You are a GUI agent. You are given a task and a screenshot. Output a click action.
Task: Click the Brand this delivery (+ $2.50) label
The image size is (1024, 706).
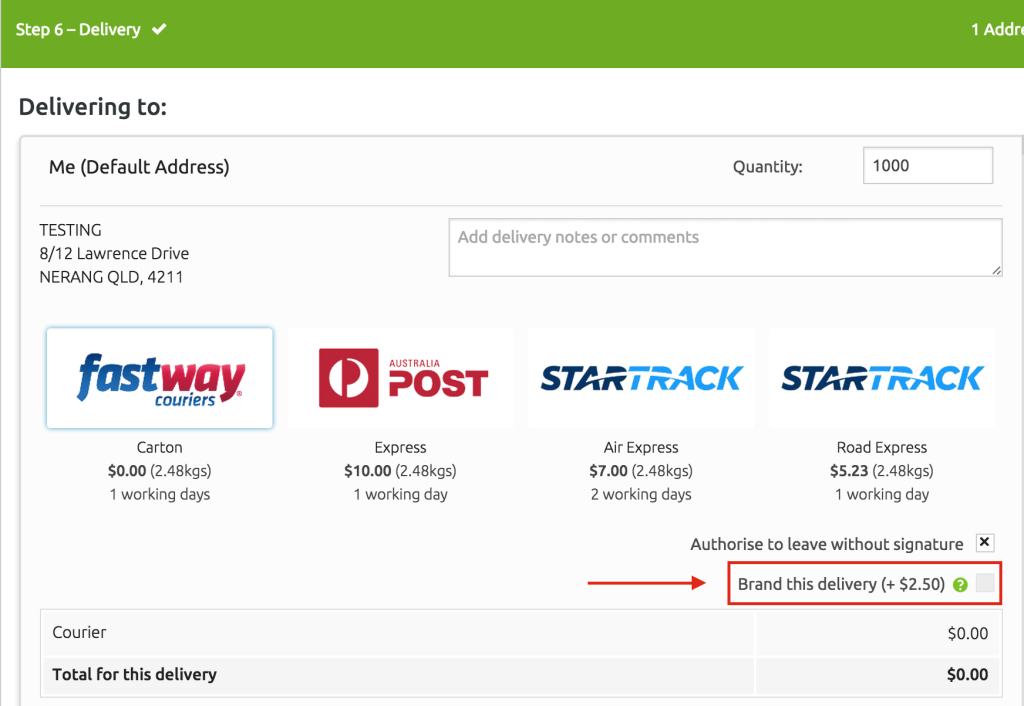point(841,584)
